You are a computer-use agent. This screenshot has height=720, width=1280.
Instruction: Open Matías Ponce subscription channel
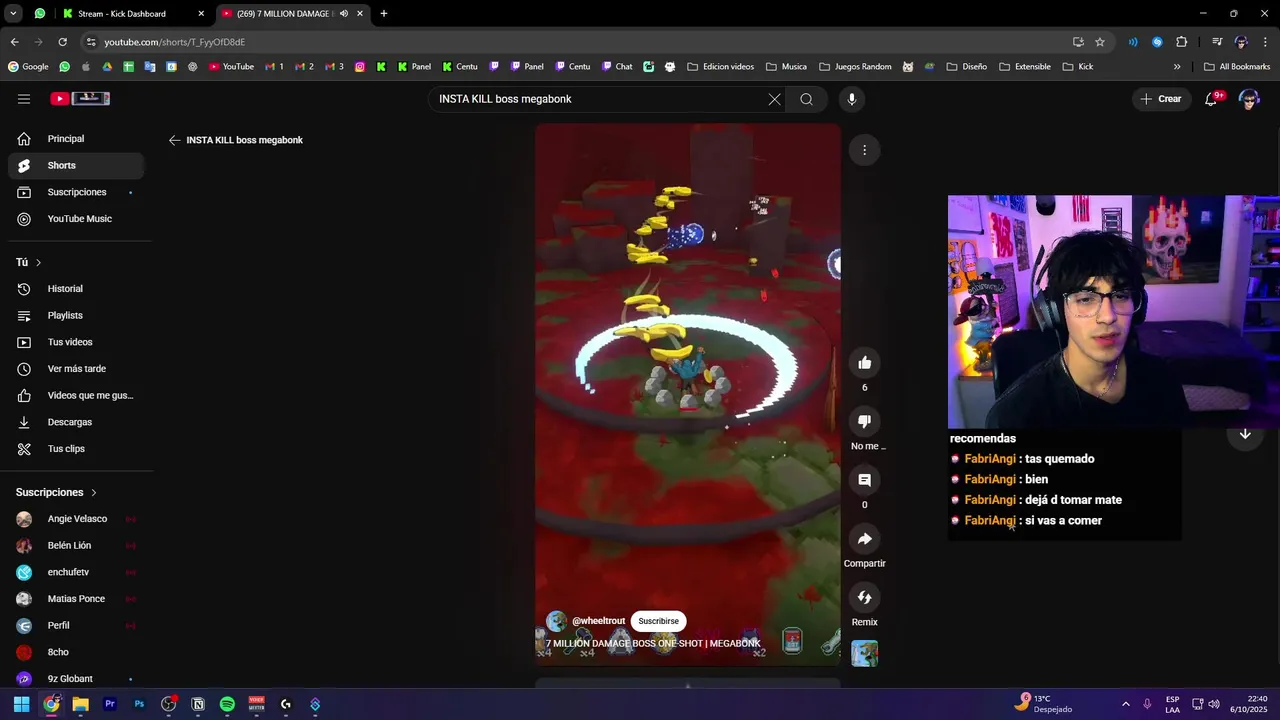coord(76,599)
